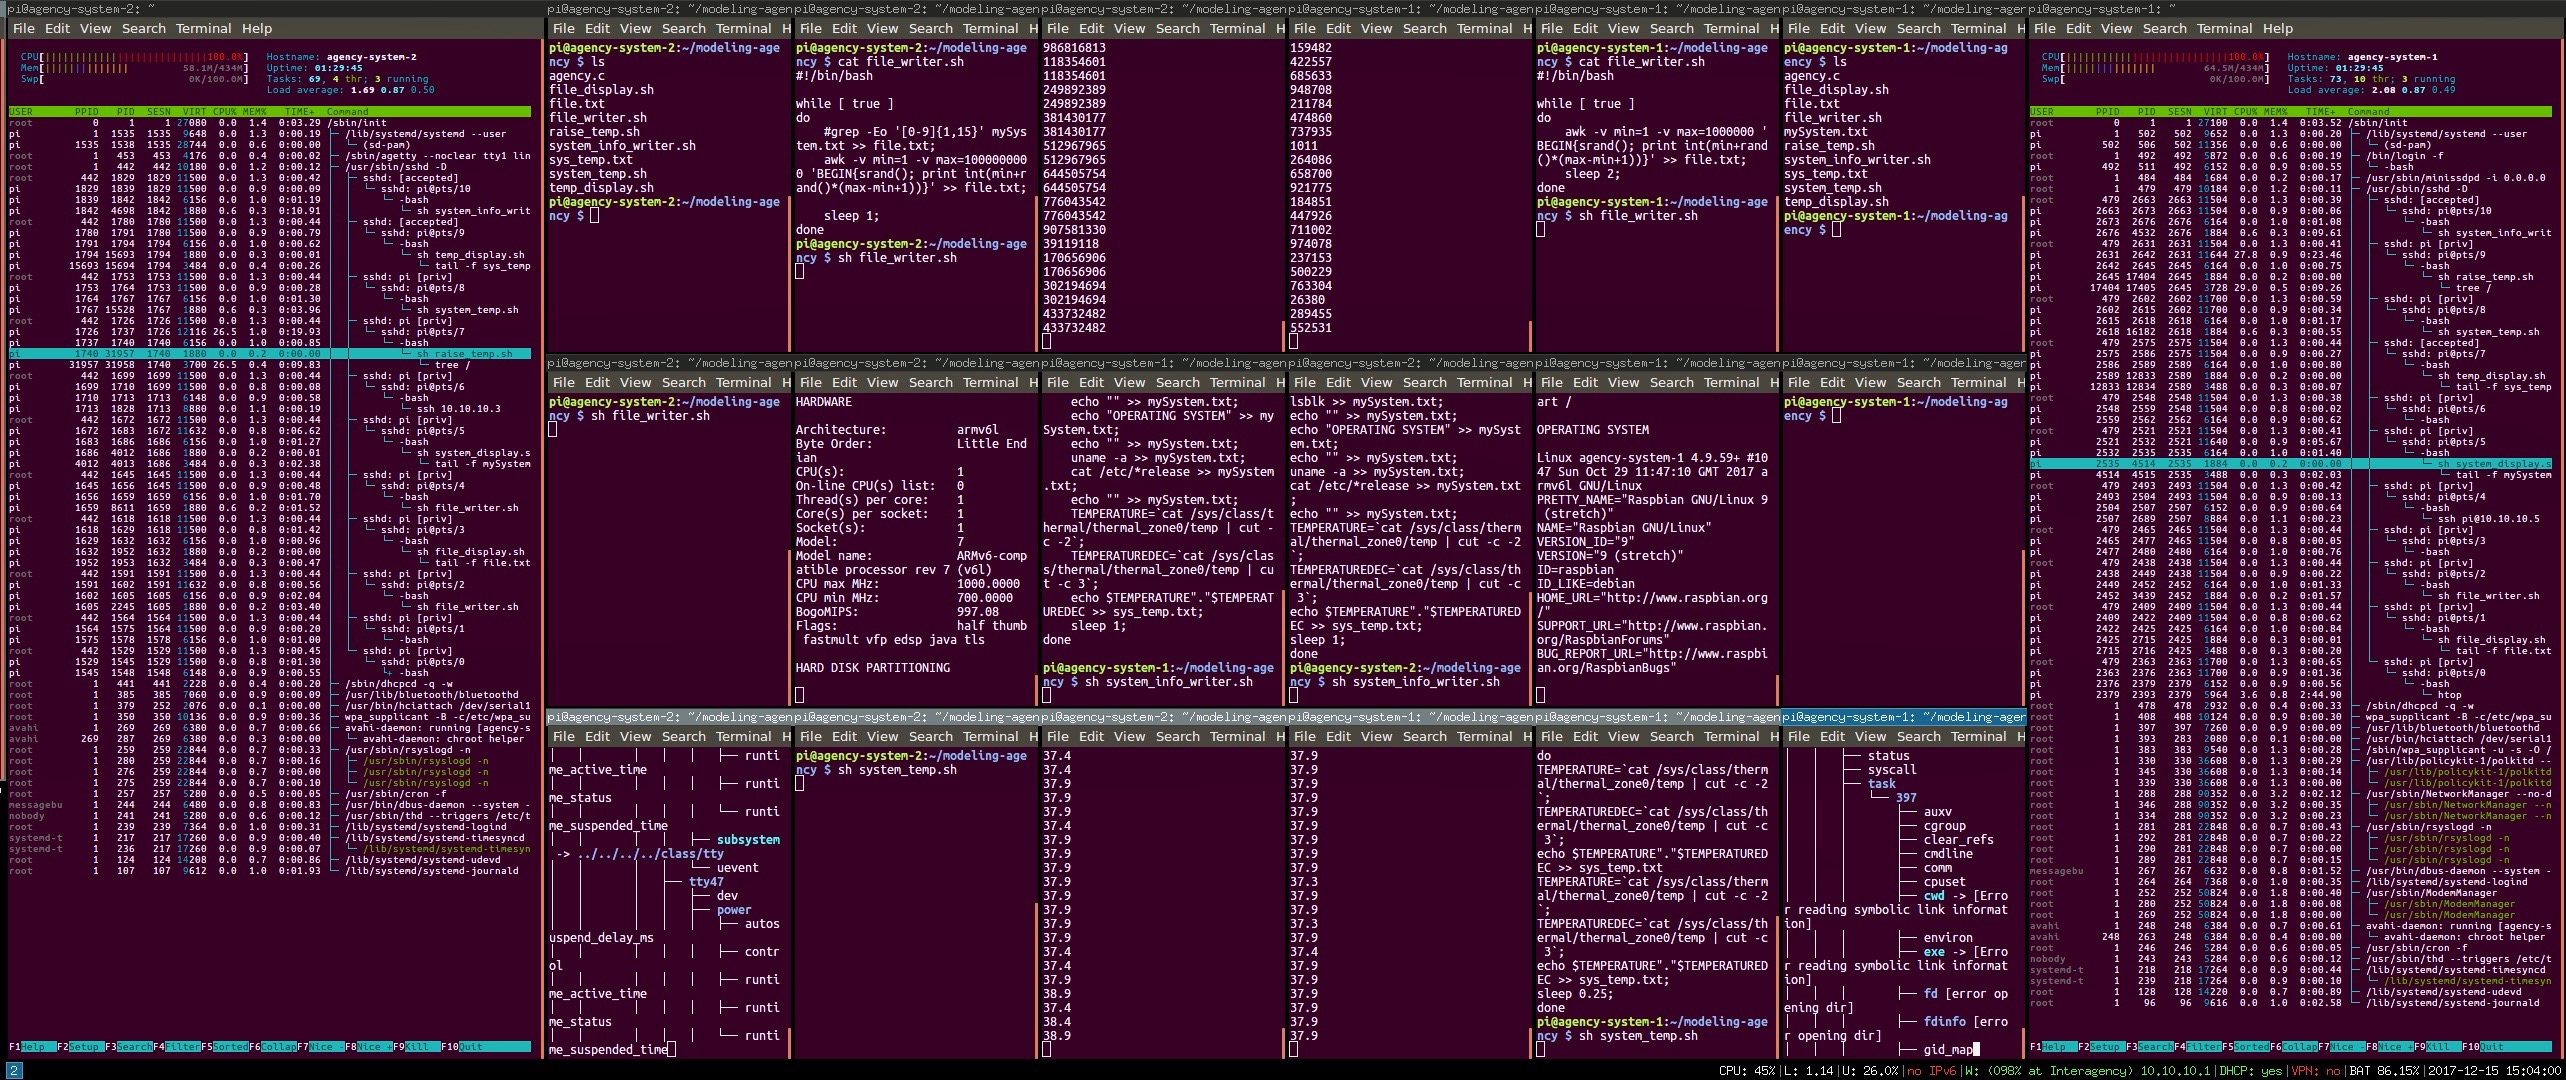Open View menu in agency-system-2 ls listing window
This screenshot has height=1080, width=2566.
click(x=636, y=29)
